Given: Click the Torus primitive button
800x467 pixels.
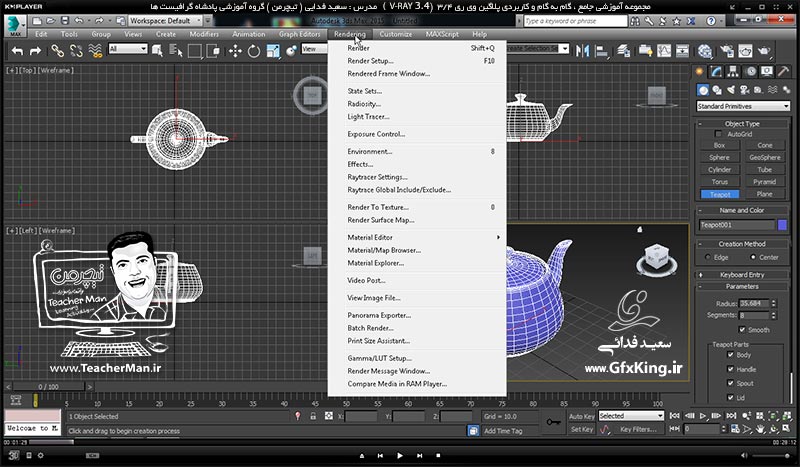Looking at the screenshot, I should coord(719,182).
